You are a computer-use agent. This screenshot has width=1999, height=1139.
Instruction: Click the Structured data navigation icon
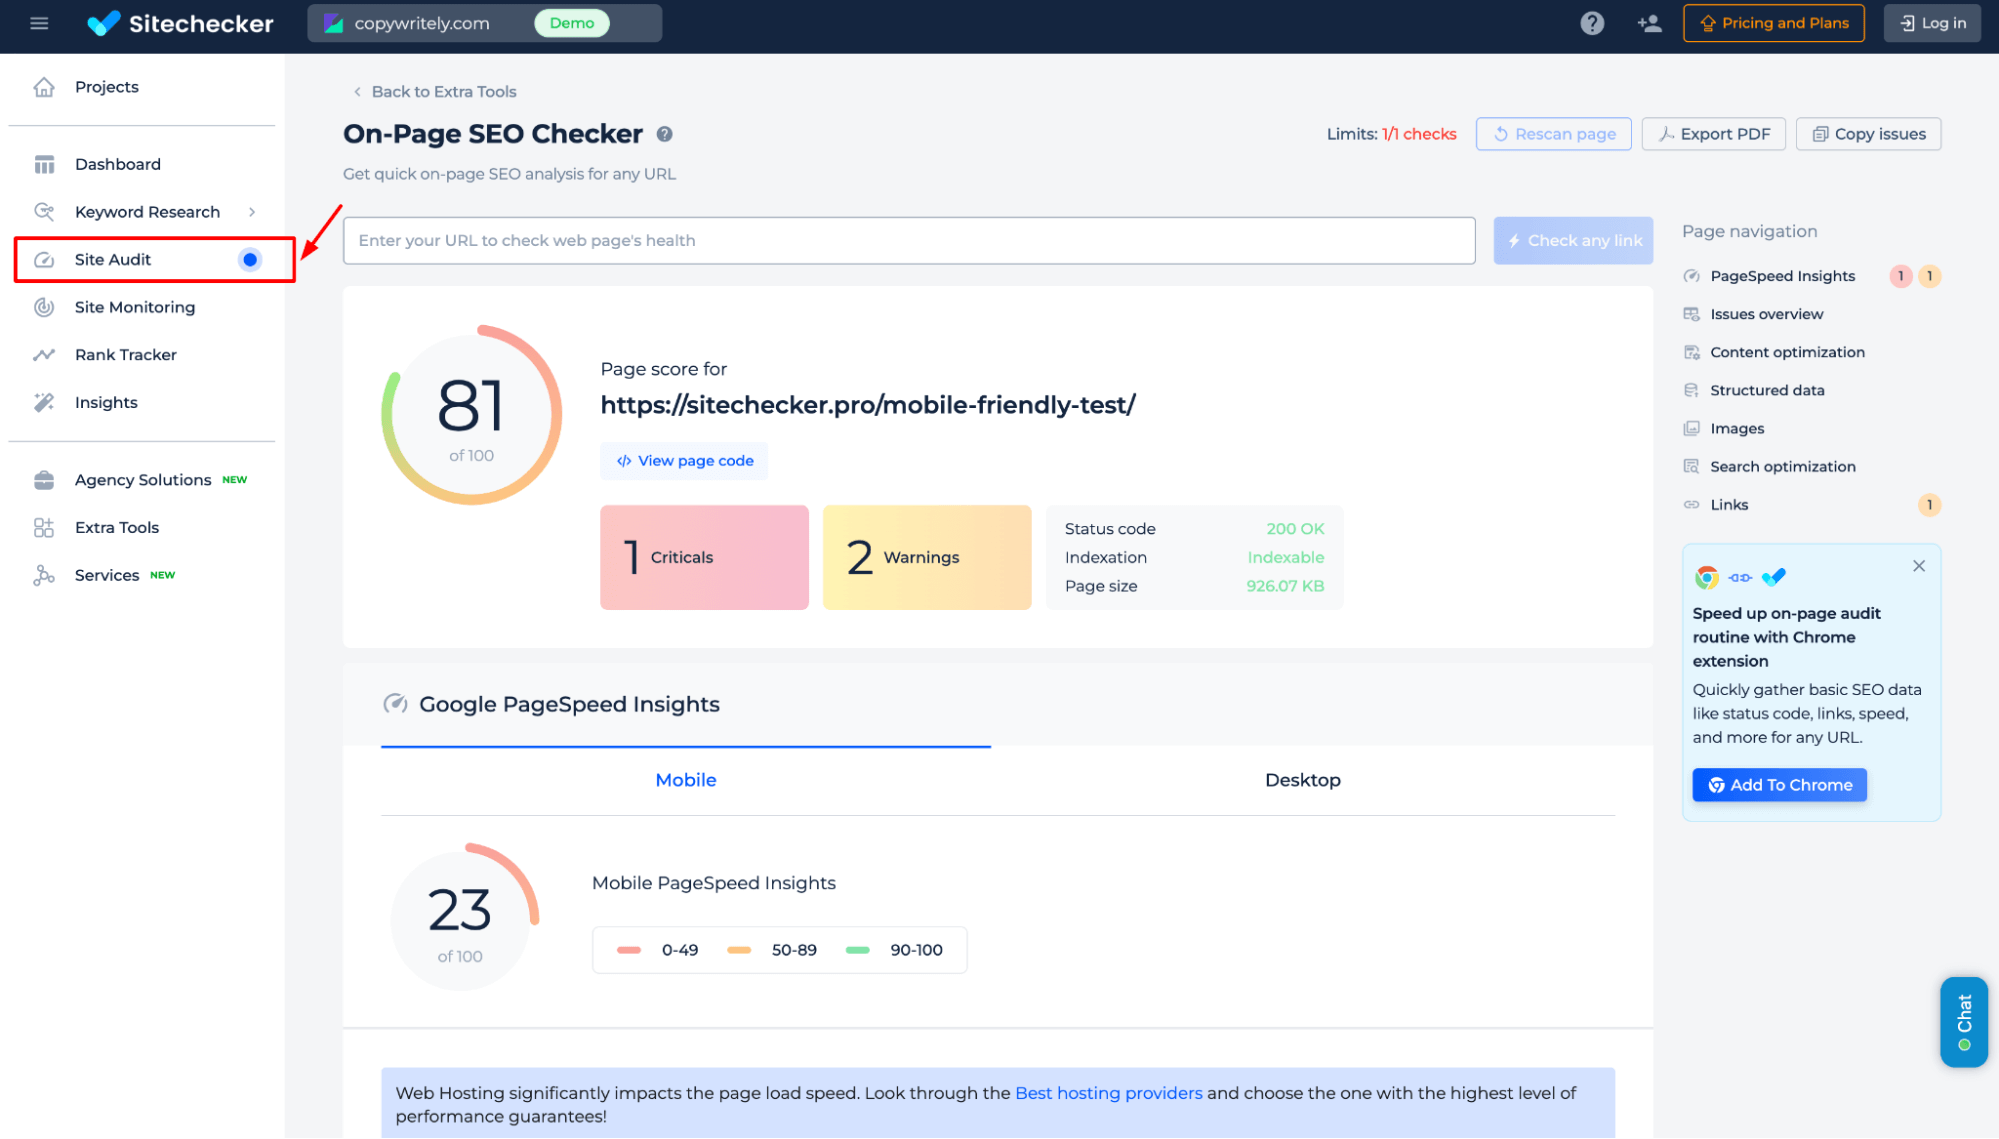tap(1691, 390)
